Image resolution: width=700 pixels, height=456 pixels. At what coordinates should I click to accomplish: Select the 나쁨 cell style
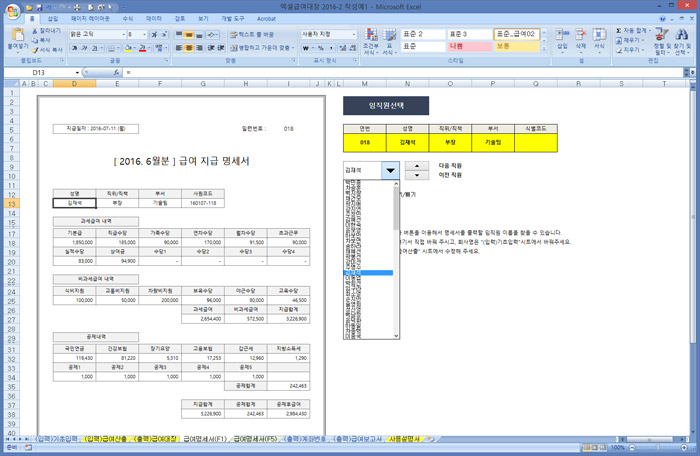coord(470,46)
